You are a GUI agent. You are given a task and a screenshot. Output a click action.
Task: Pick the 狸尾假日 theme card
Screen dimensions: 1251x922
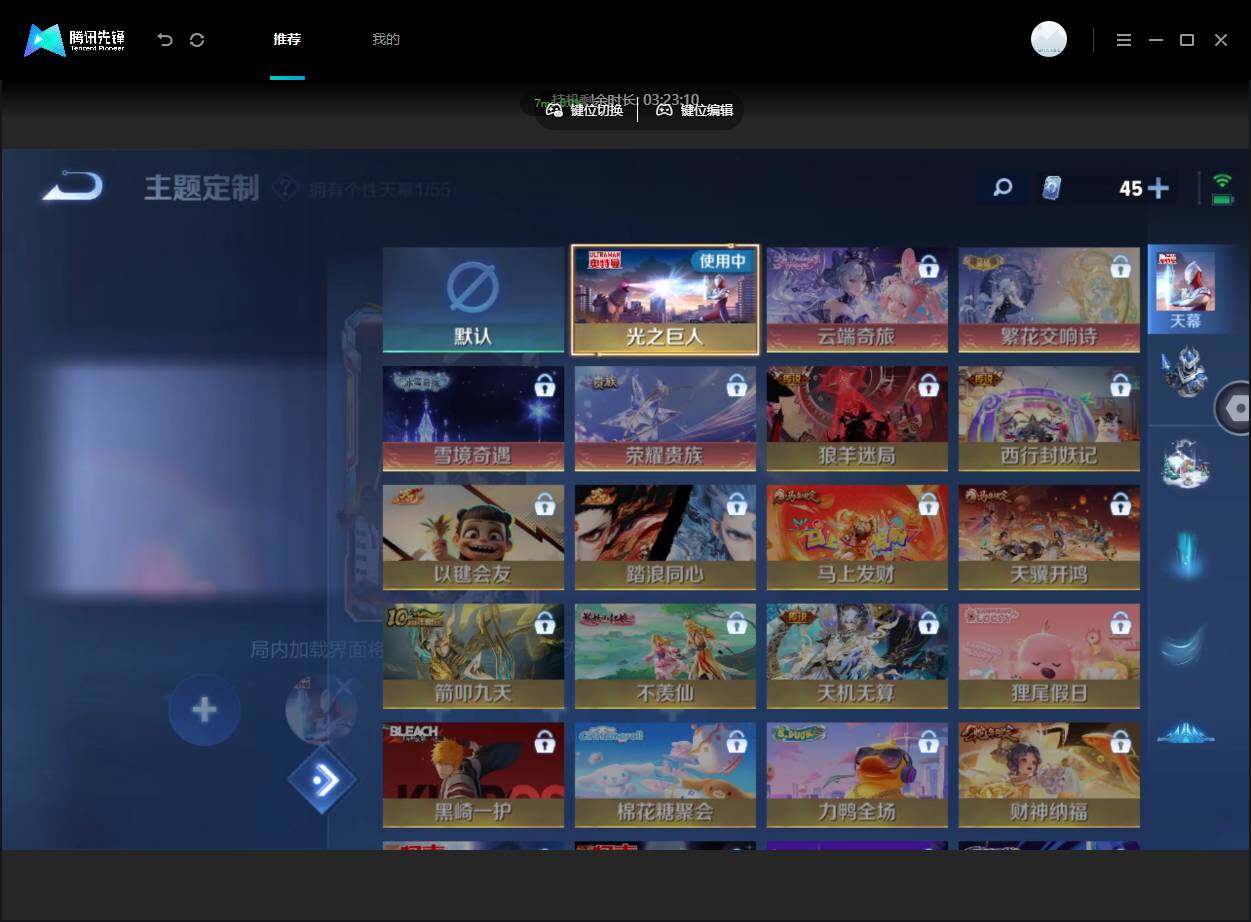pyautogui.click(x=1049, y=656)
